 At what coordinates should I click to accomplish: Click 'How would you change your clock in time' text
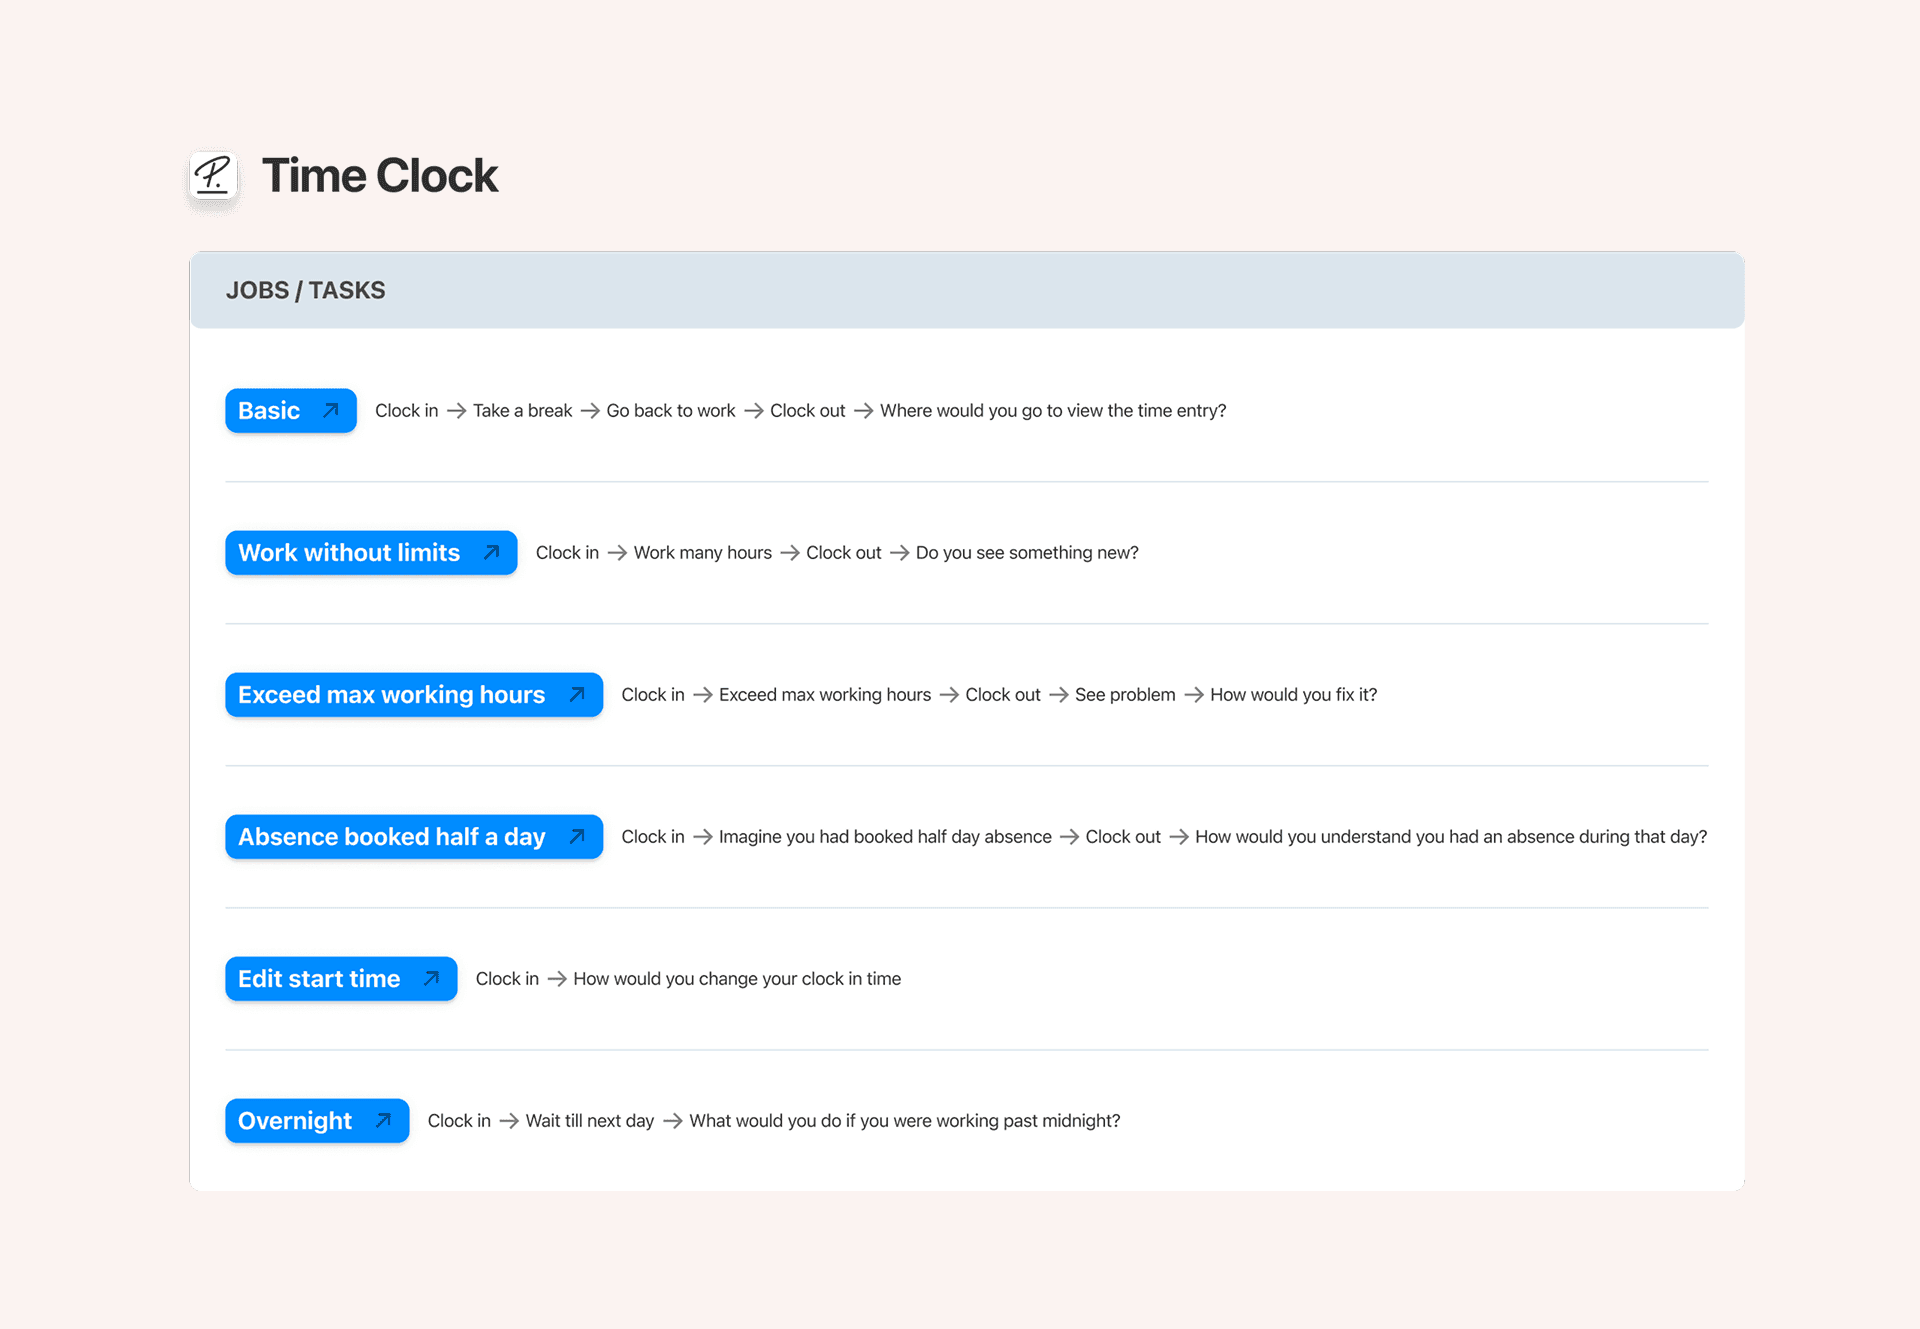tap(737, 979)
